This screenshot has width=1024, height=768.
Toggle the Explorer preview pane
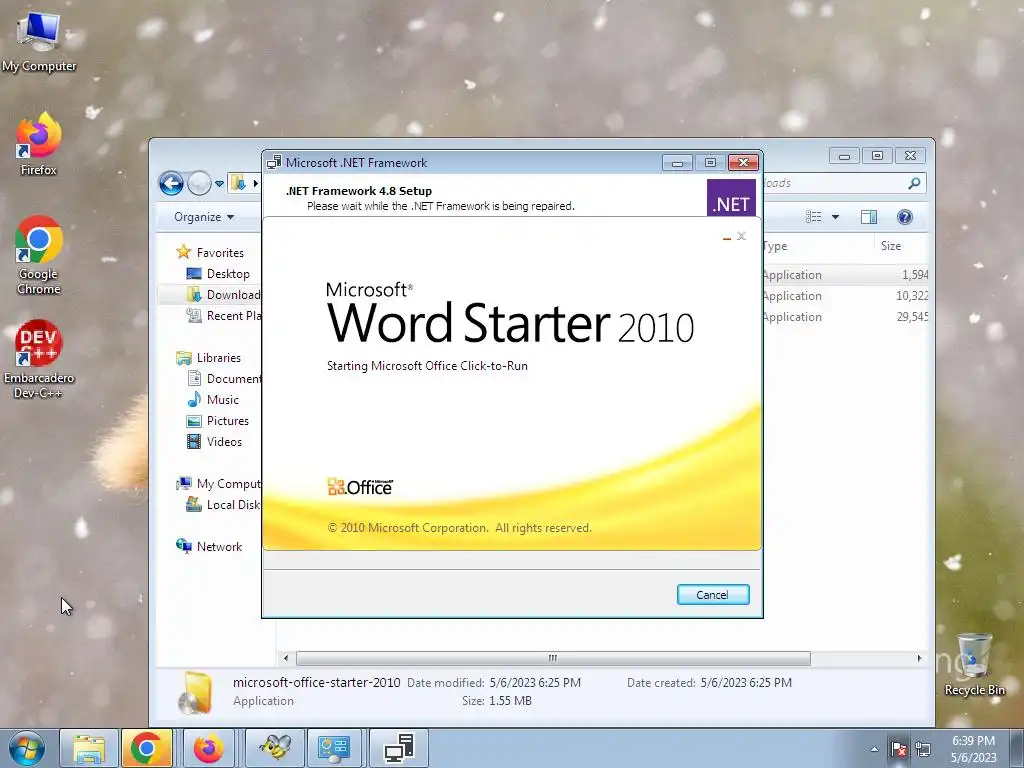coord(869,217)
